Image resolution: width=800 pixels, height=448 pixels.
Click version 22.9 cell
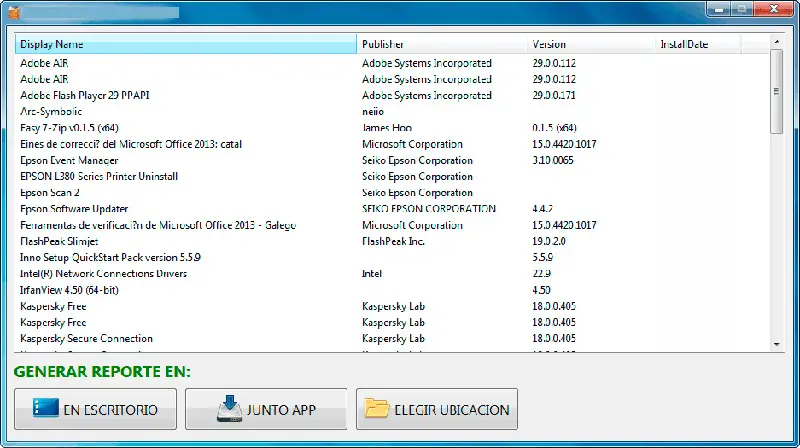pos(541,273)
